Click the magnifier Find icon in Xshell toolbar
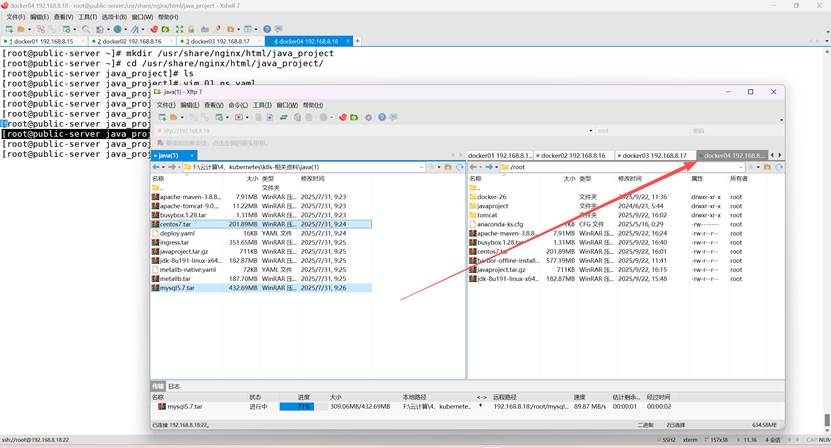 [x=86, y=29]
